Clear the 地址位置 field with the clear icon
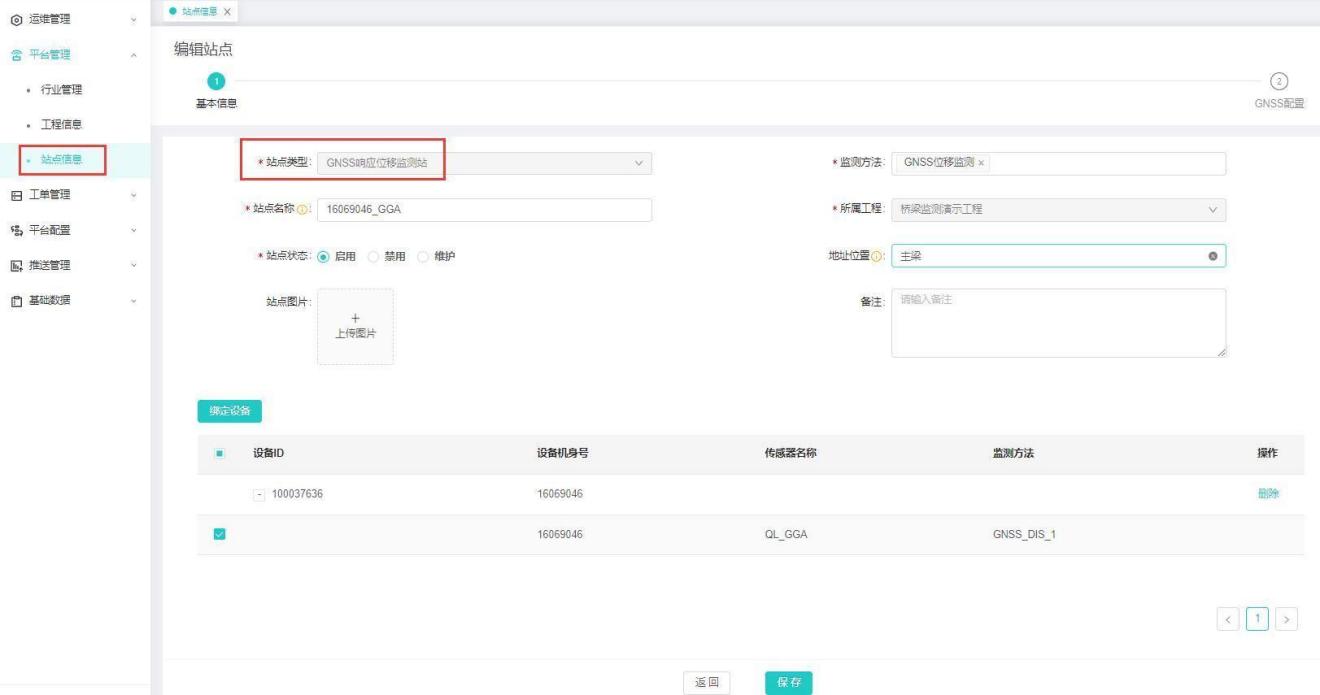This screenshot has height=695, width=1320. [1213, 257]
